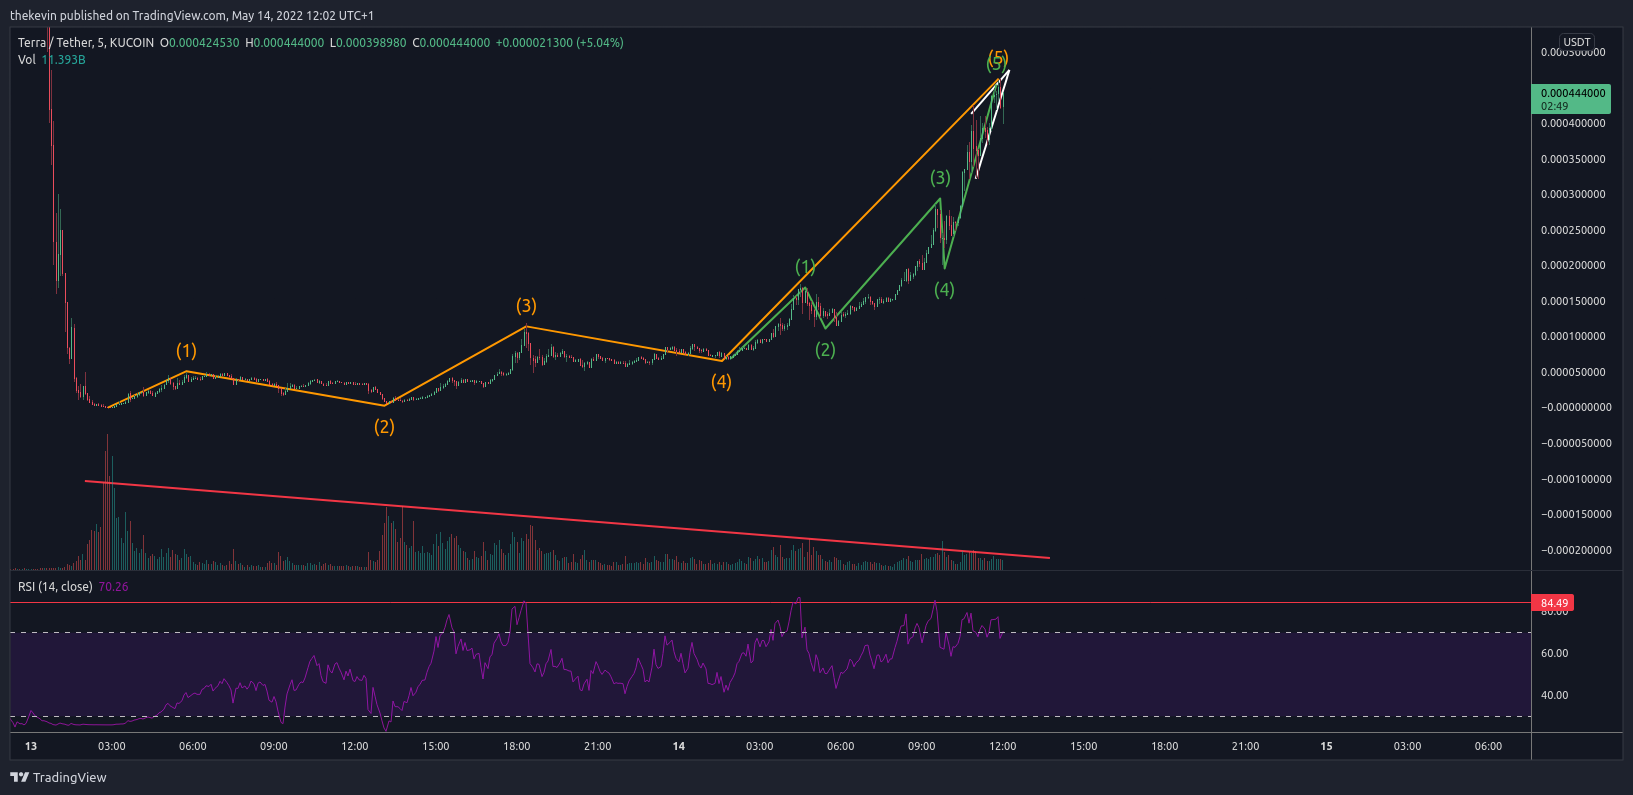Click the 'RSI (14, close)' indicator legend
The image size is (1633, 795).
click(x=55, y=587)
